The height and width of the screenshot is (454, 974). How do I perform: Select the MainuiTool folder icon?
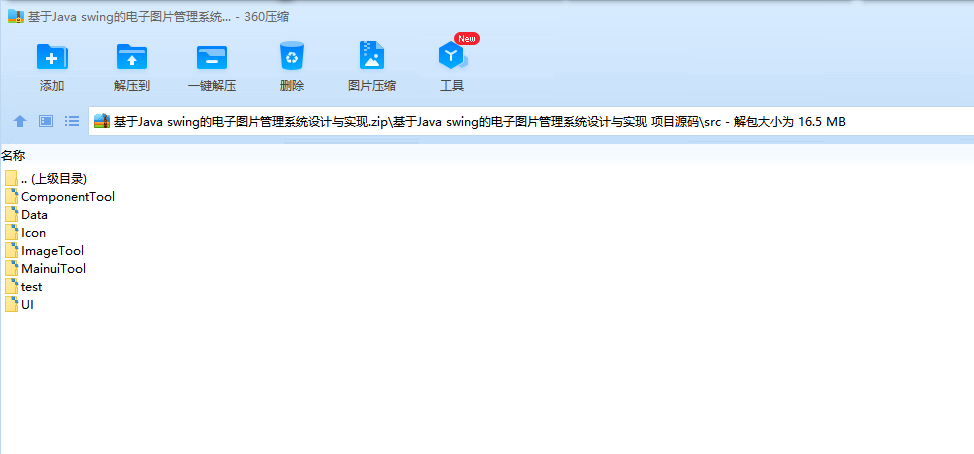click(x=11, y=269)
